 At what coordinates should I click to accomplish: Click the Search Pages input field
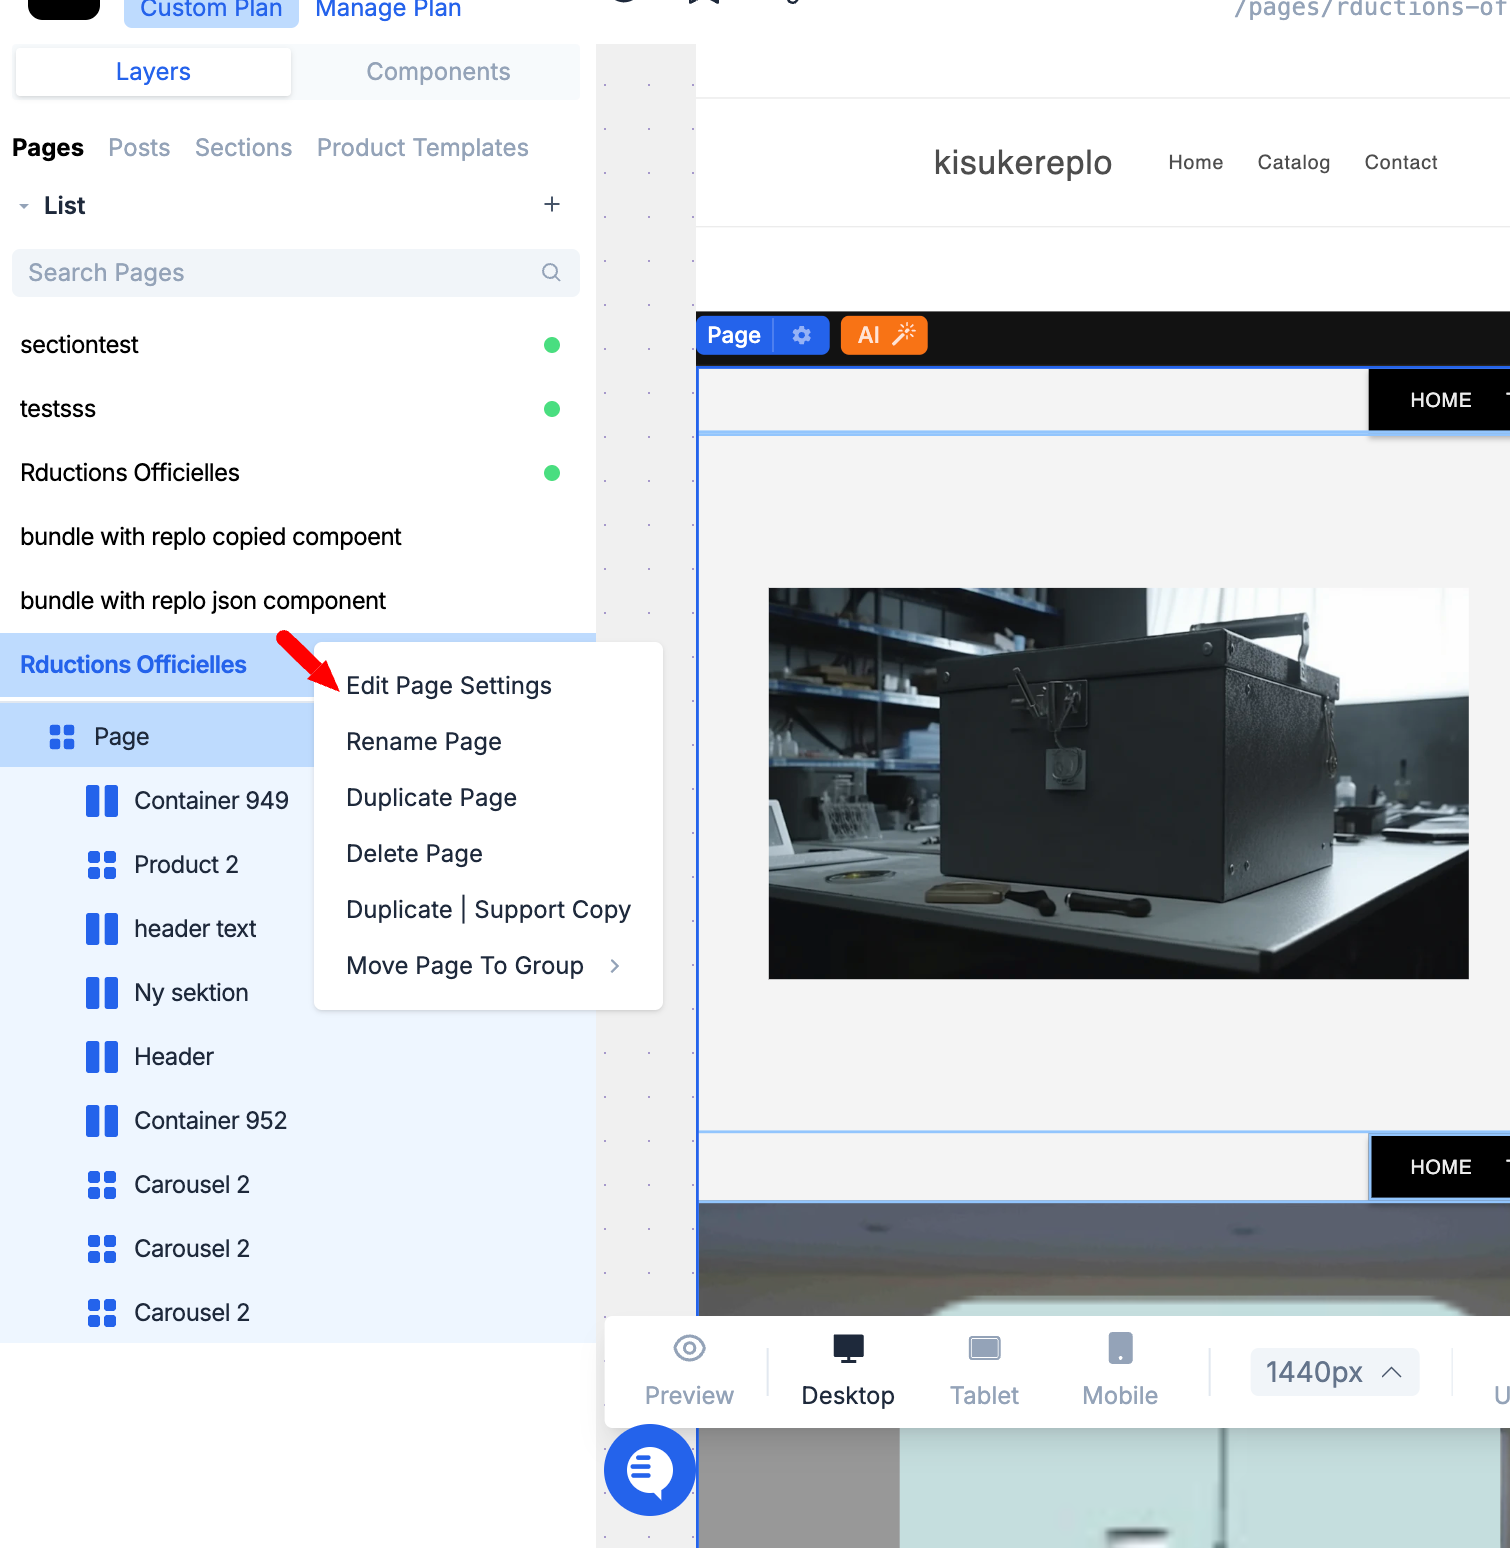coord(280,273)
